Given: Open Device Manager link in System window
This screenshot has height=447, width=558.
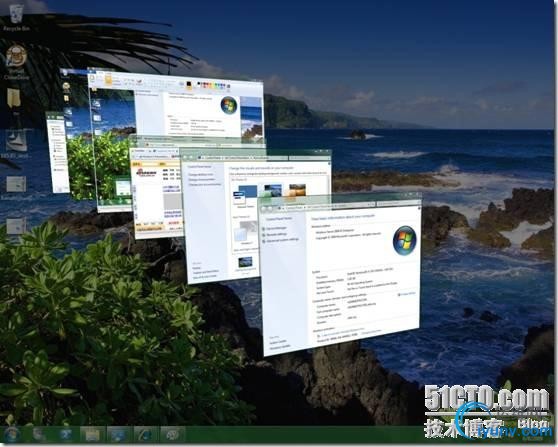Looking at the screenshot, I should click(x=277, y=228).
